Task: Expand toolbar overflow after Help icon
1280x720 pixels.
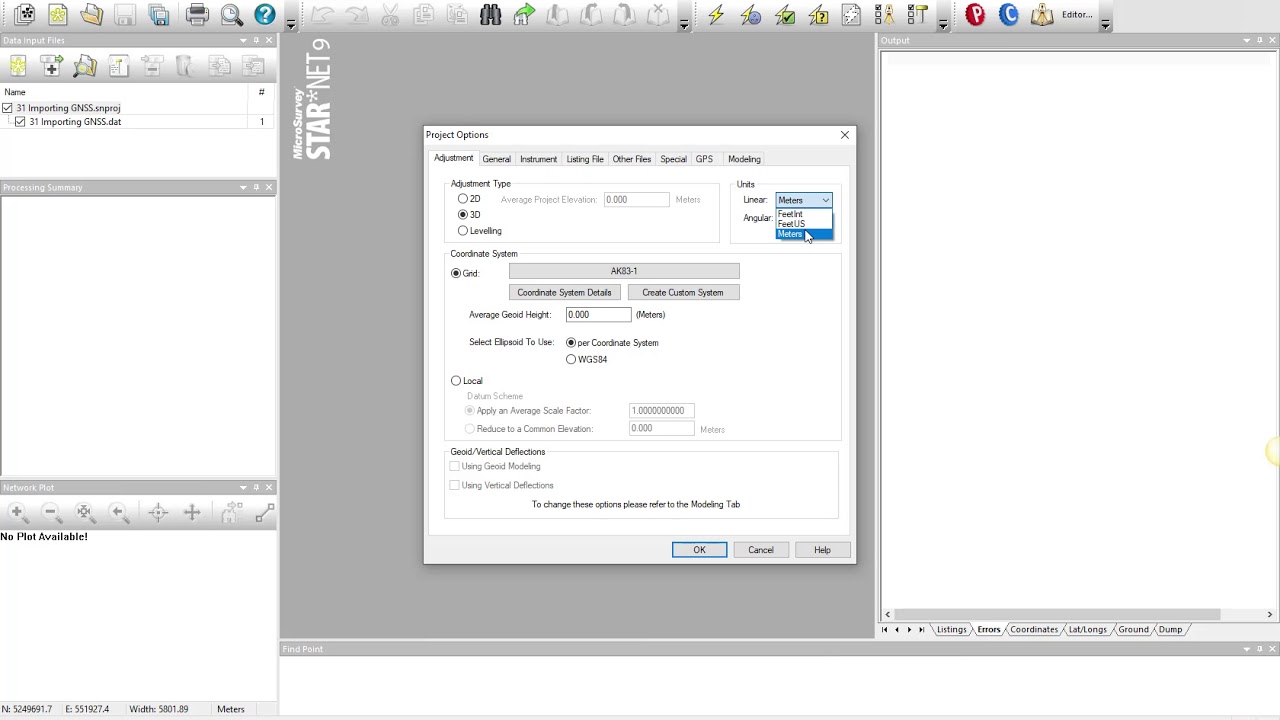Action: point(291,22)
